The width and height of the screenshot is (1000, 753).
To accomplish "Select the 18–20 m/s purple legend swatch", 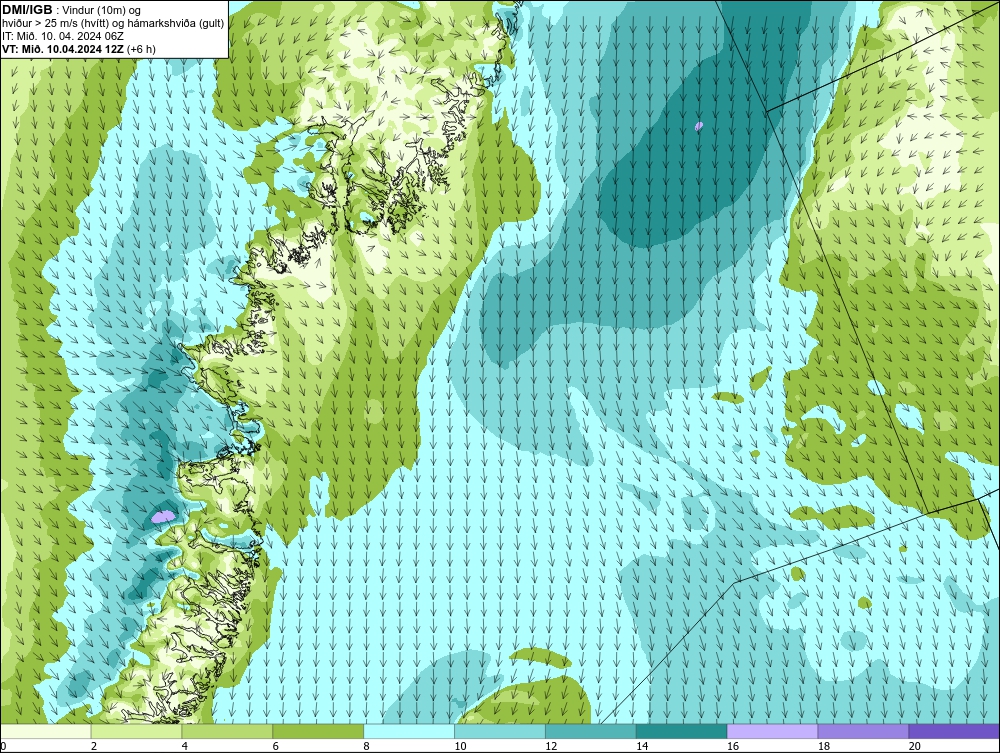I will 864,731.
